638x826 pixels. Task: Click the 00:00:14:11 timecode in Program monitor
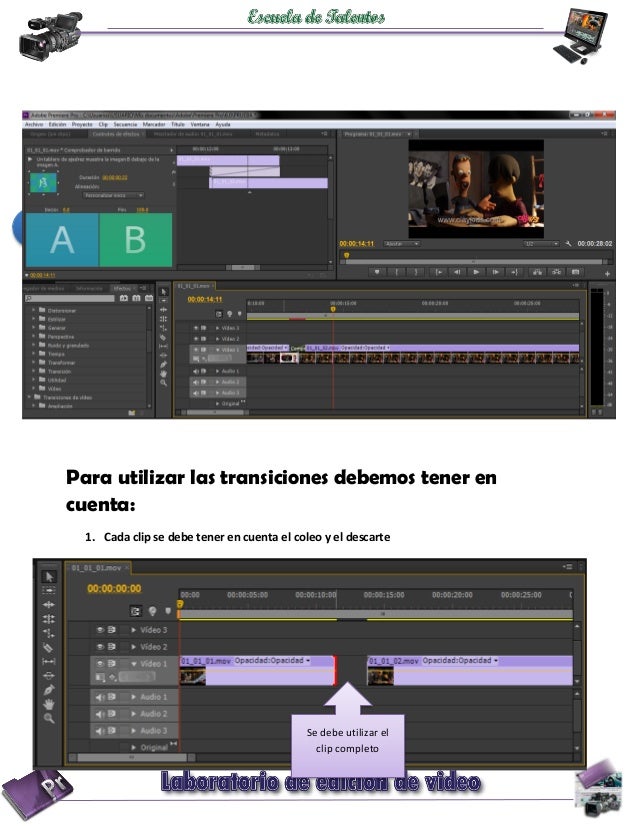[357, 244]
